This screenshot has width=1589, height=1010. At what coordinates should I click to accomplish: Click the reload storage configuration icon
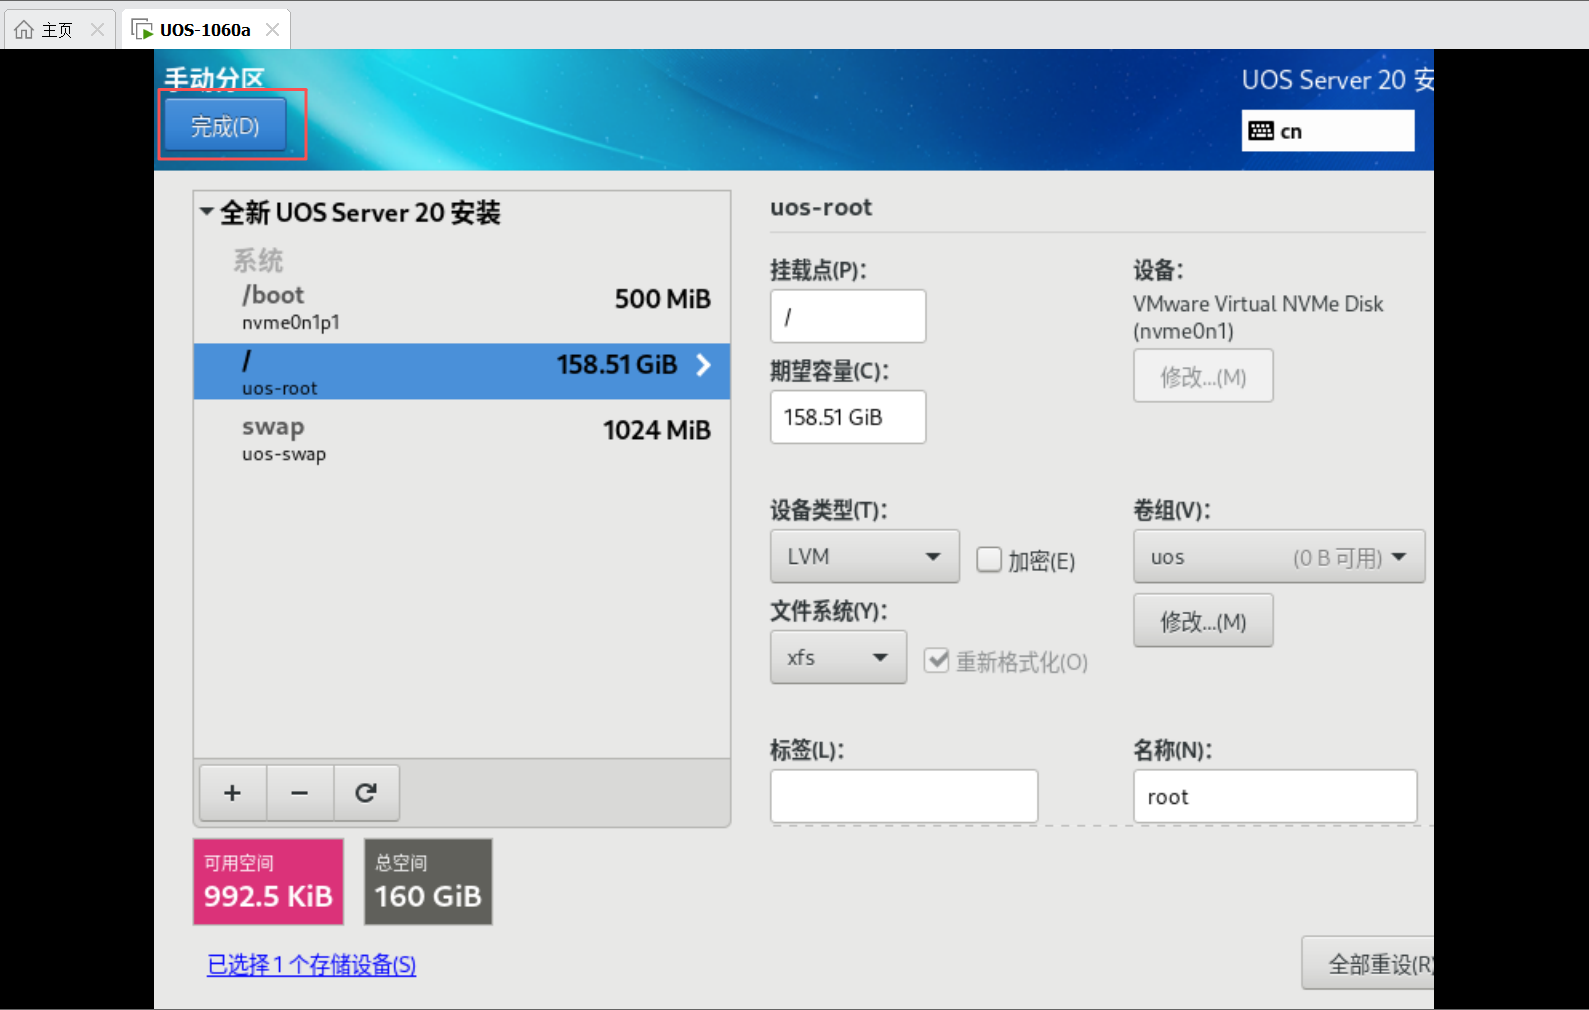(x=366, y=793)
